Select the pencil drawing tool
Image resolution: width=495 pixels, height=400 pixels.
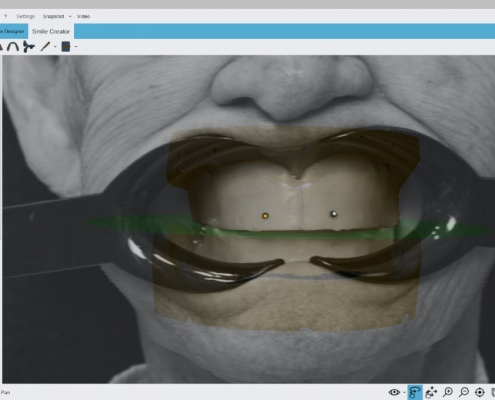(x=45, y=46)
